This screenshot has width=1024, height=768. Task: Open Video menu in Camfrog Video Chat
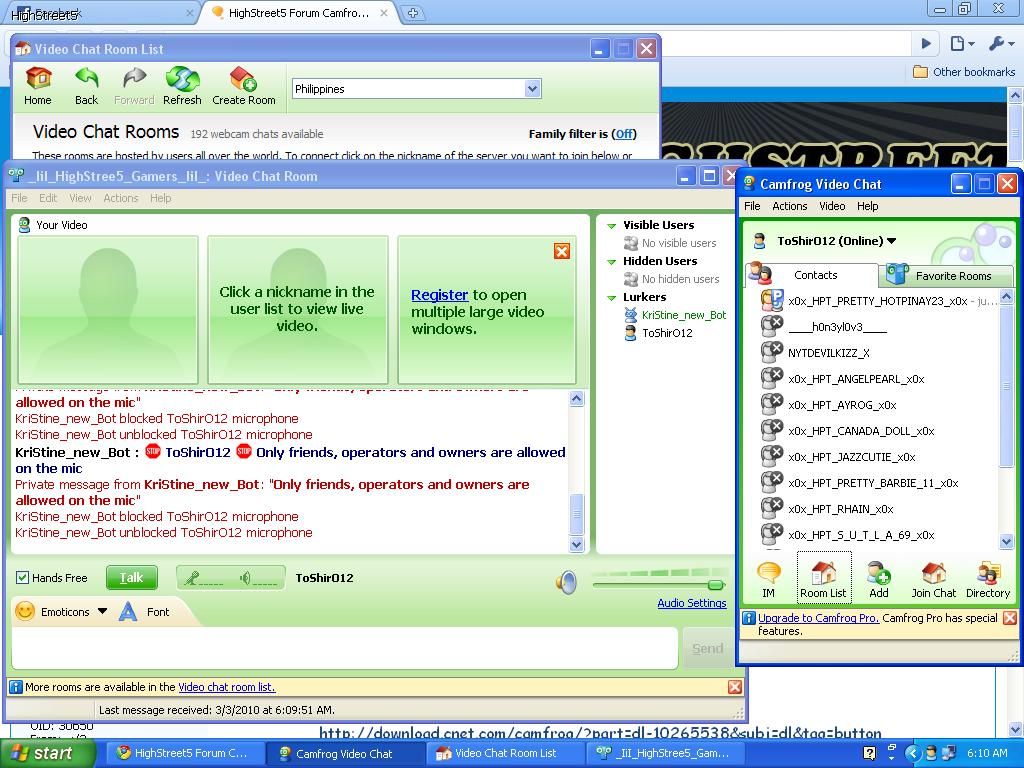click(832, 206)
